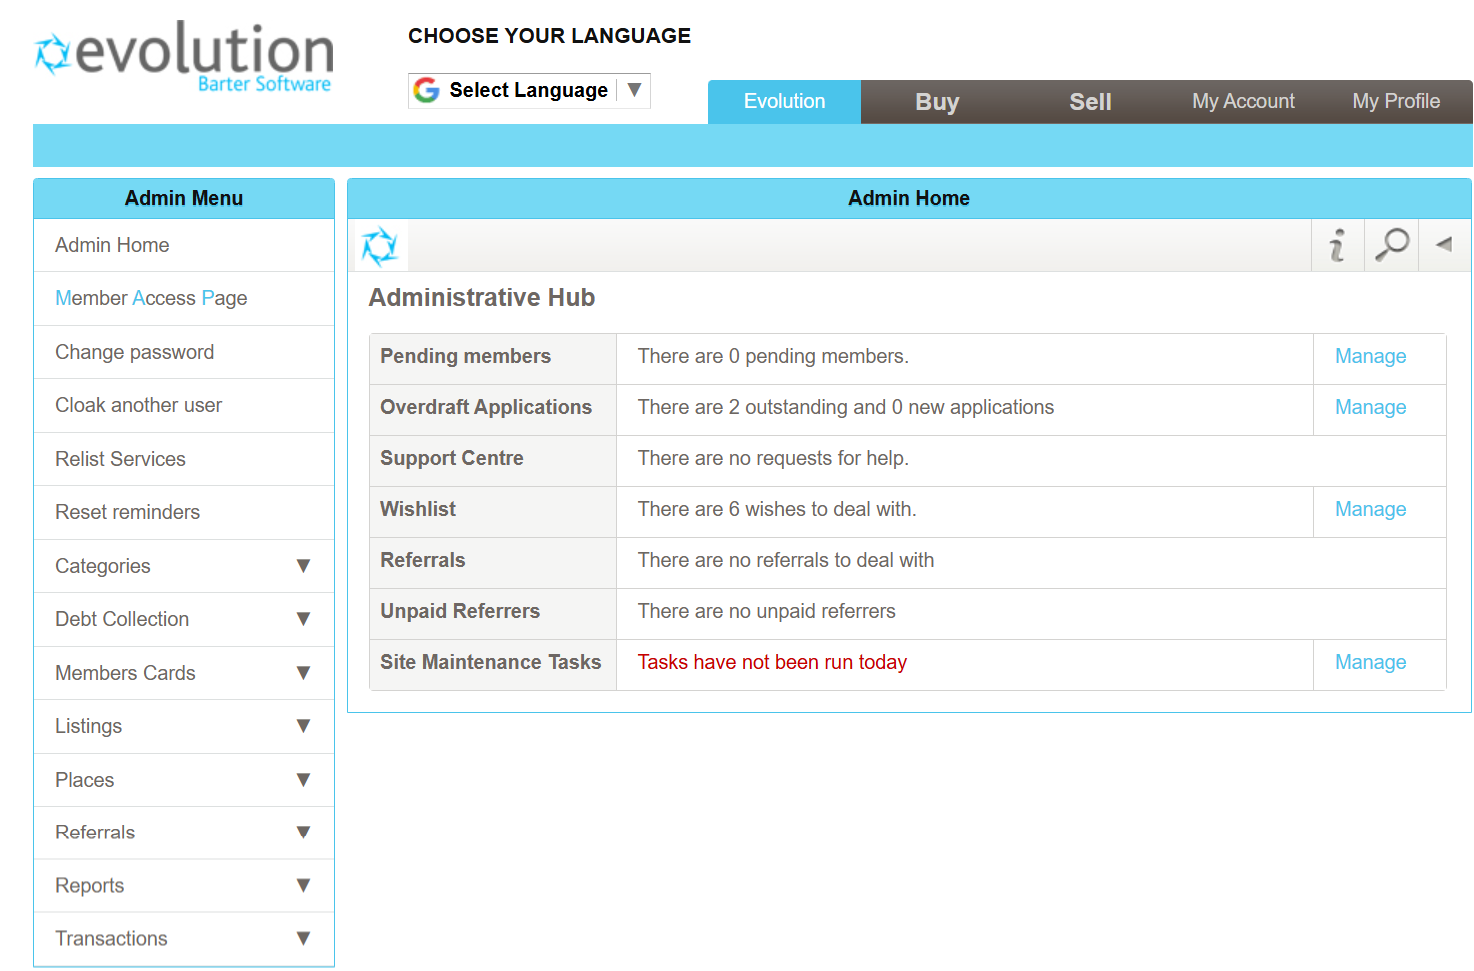The image size is (1474, 971).
Task: Expand the Reports section
Action: coord(303,885)
